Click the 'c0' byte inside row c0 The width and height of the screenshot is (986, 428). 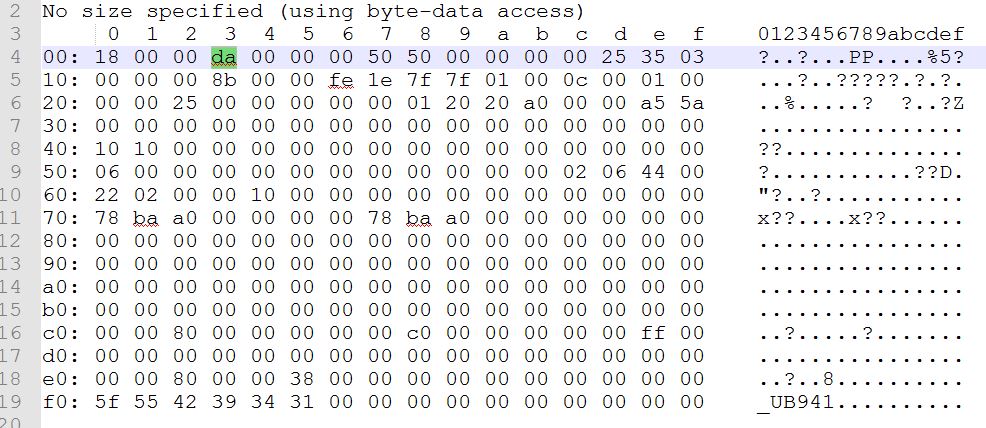click(419, 333)
